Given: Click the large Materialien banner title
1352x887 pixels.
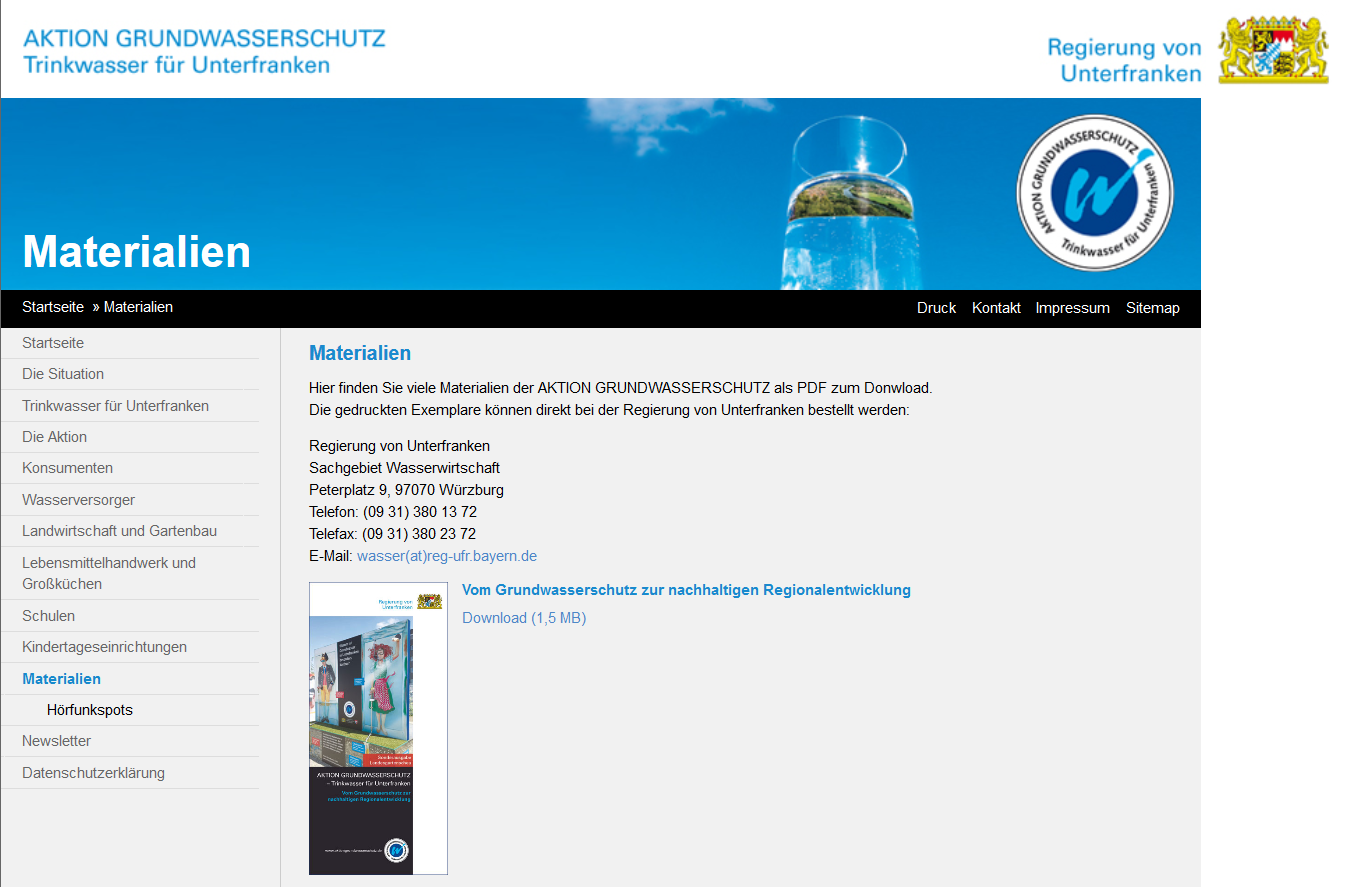Looking at the screenshot, I should click(x=136, y=251).
